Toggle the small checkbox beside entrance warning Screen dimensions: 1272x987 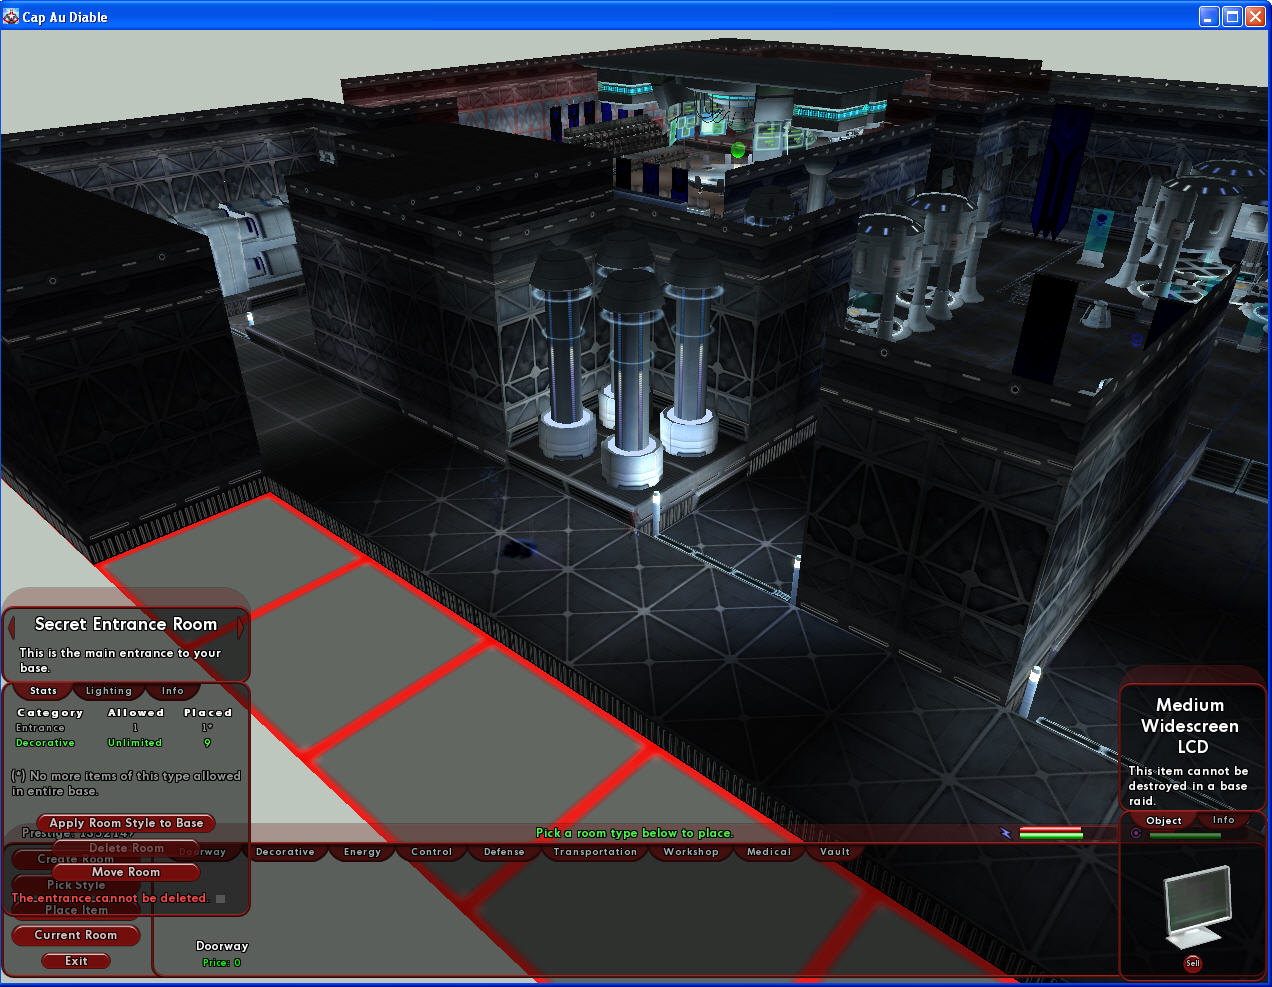pos(220,898)
